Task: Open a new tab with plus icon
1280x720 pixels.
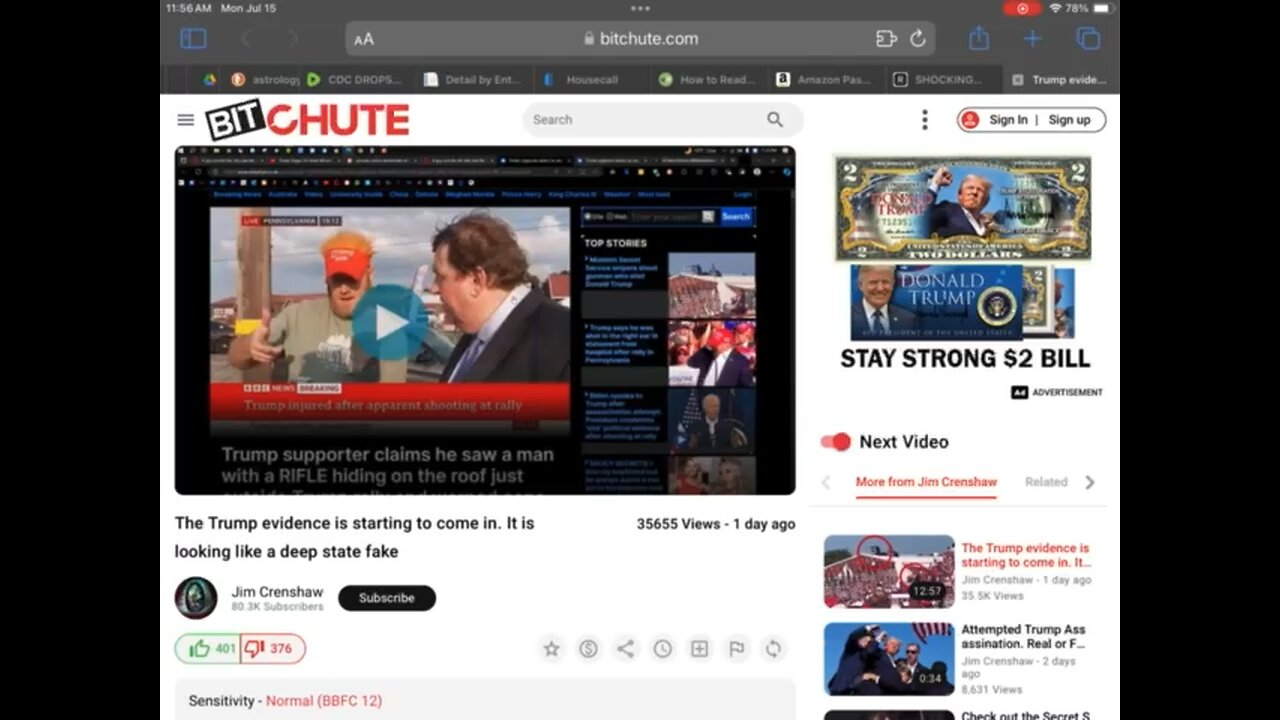Action: 1032,39
